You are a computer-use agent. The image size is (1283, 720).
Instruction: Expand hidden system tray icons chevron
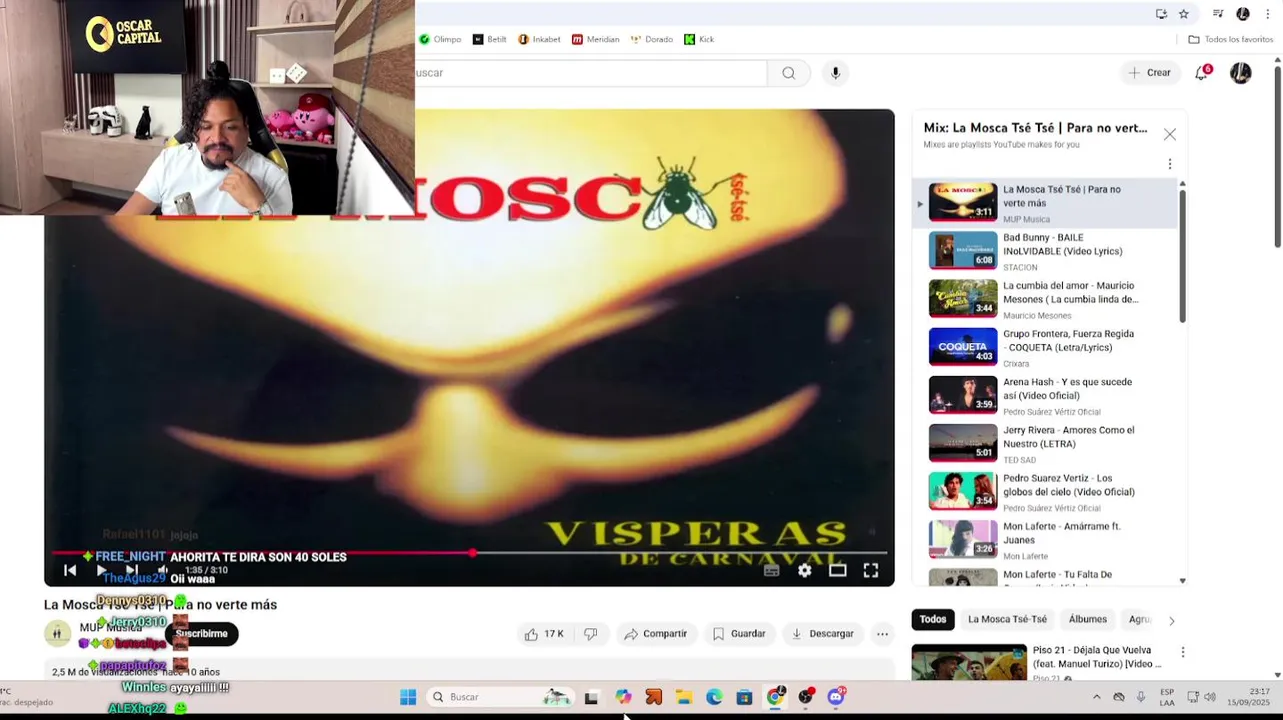[x=1096, y=697]
